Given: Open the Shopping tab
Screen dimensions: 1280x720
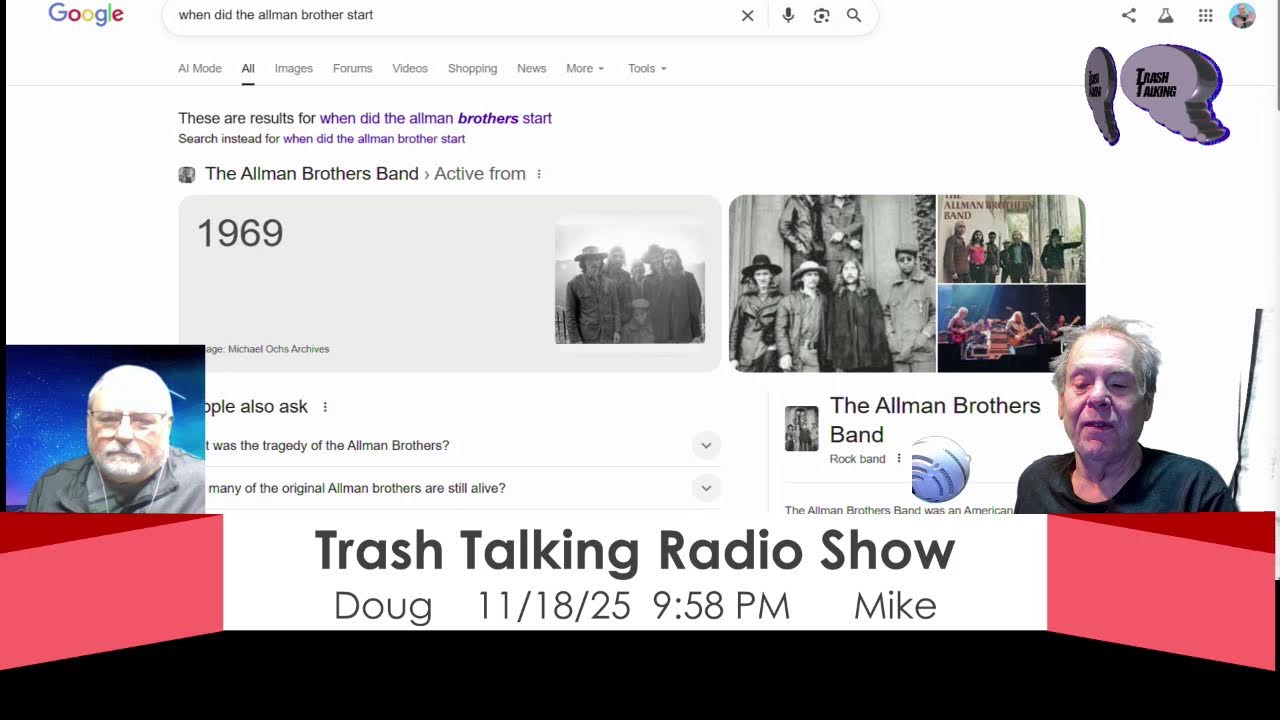Looking at the screenshot, I should tap(472, 68).
